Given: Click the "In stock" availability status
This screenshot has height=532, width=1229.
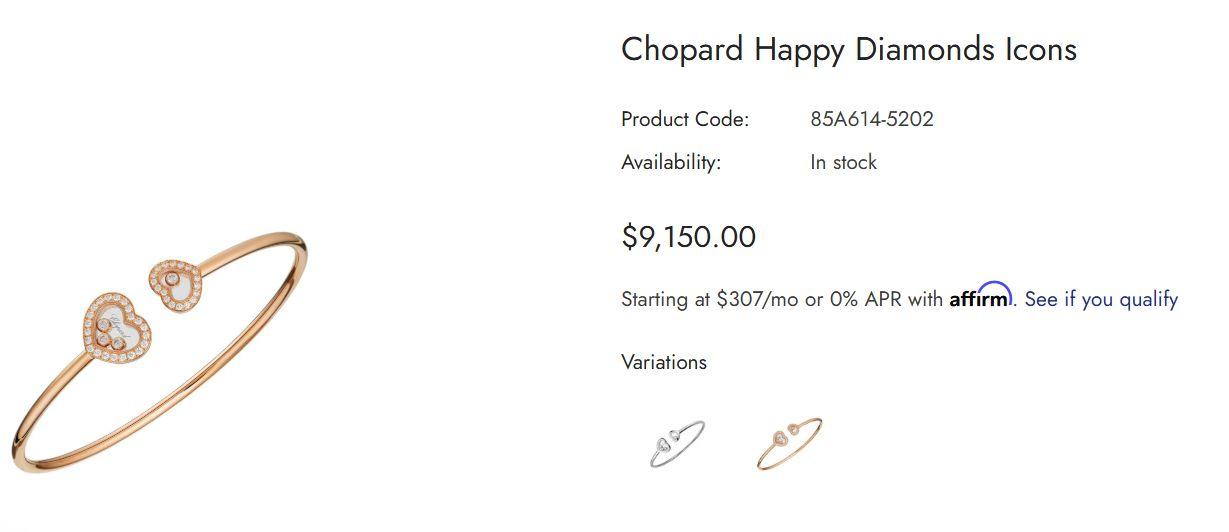Looking at the screenshot, I should 843,162.
